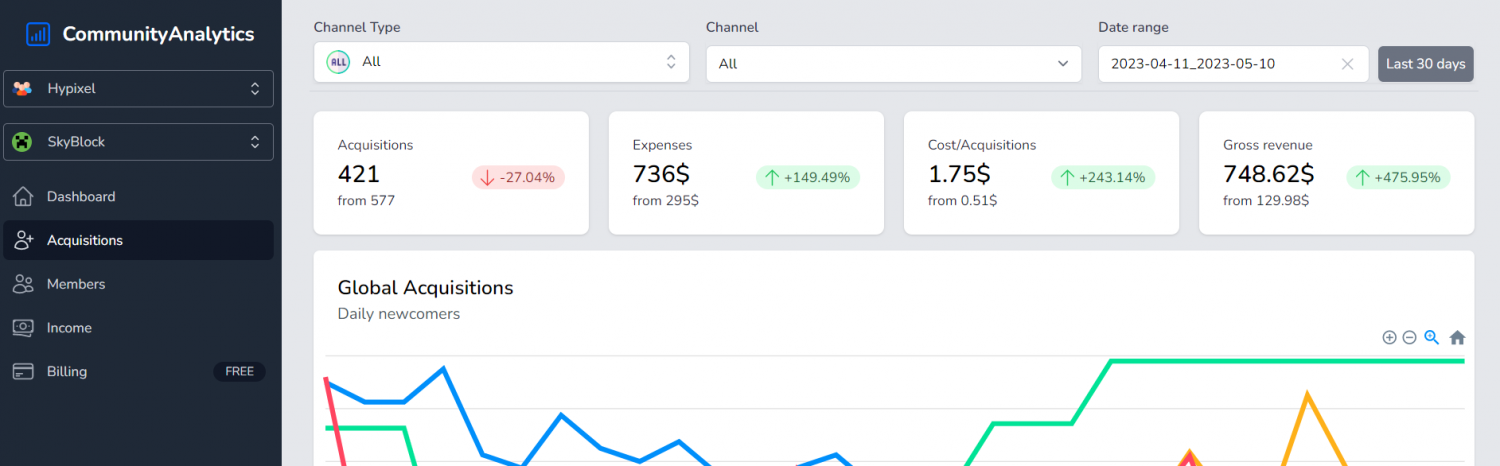This screenshot has height=466, width=1500.
Task: Open the Members section
Action: (138, 284)
